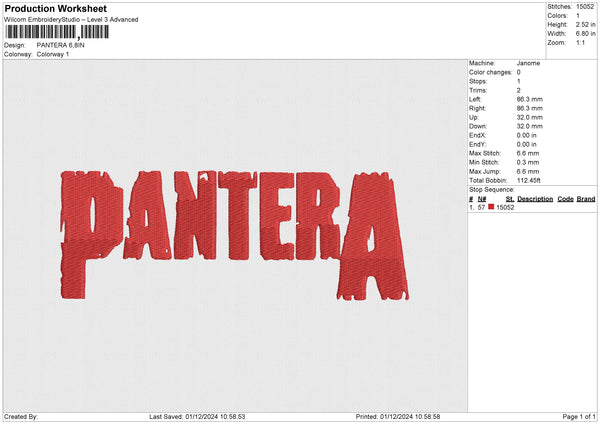The height and width of the screenshot is (424, 600).
Task: Click the N# column header
Action: 482,199
